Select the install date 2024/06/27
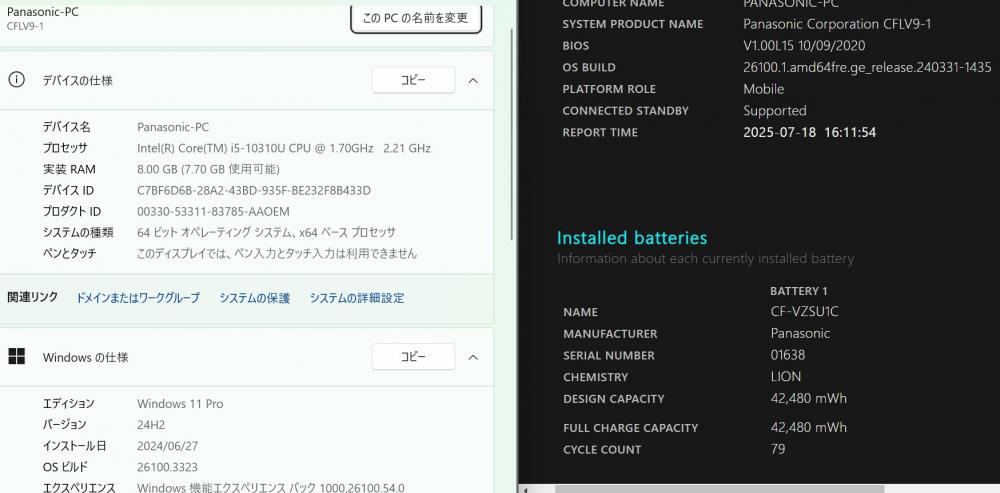 pos(167,446)
